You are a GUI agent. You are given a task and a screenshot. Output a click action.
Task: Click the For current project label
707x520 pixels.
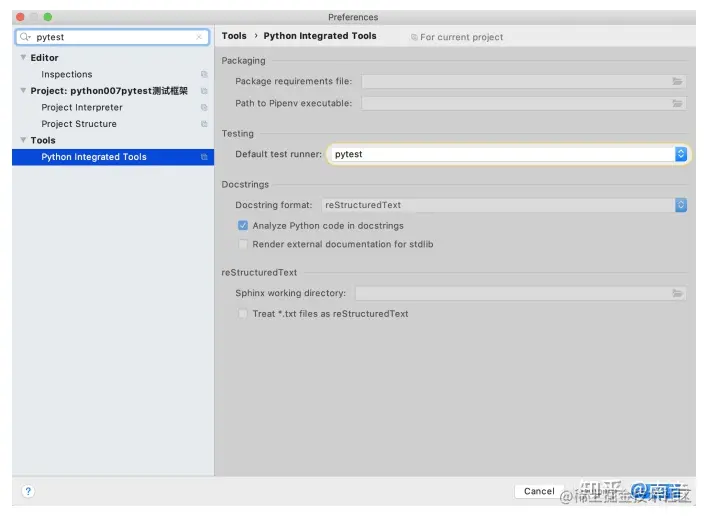coord(461,37)
